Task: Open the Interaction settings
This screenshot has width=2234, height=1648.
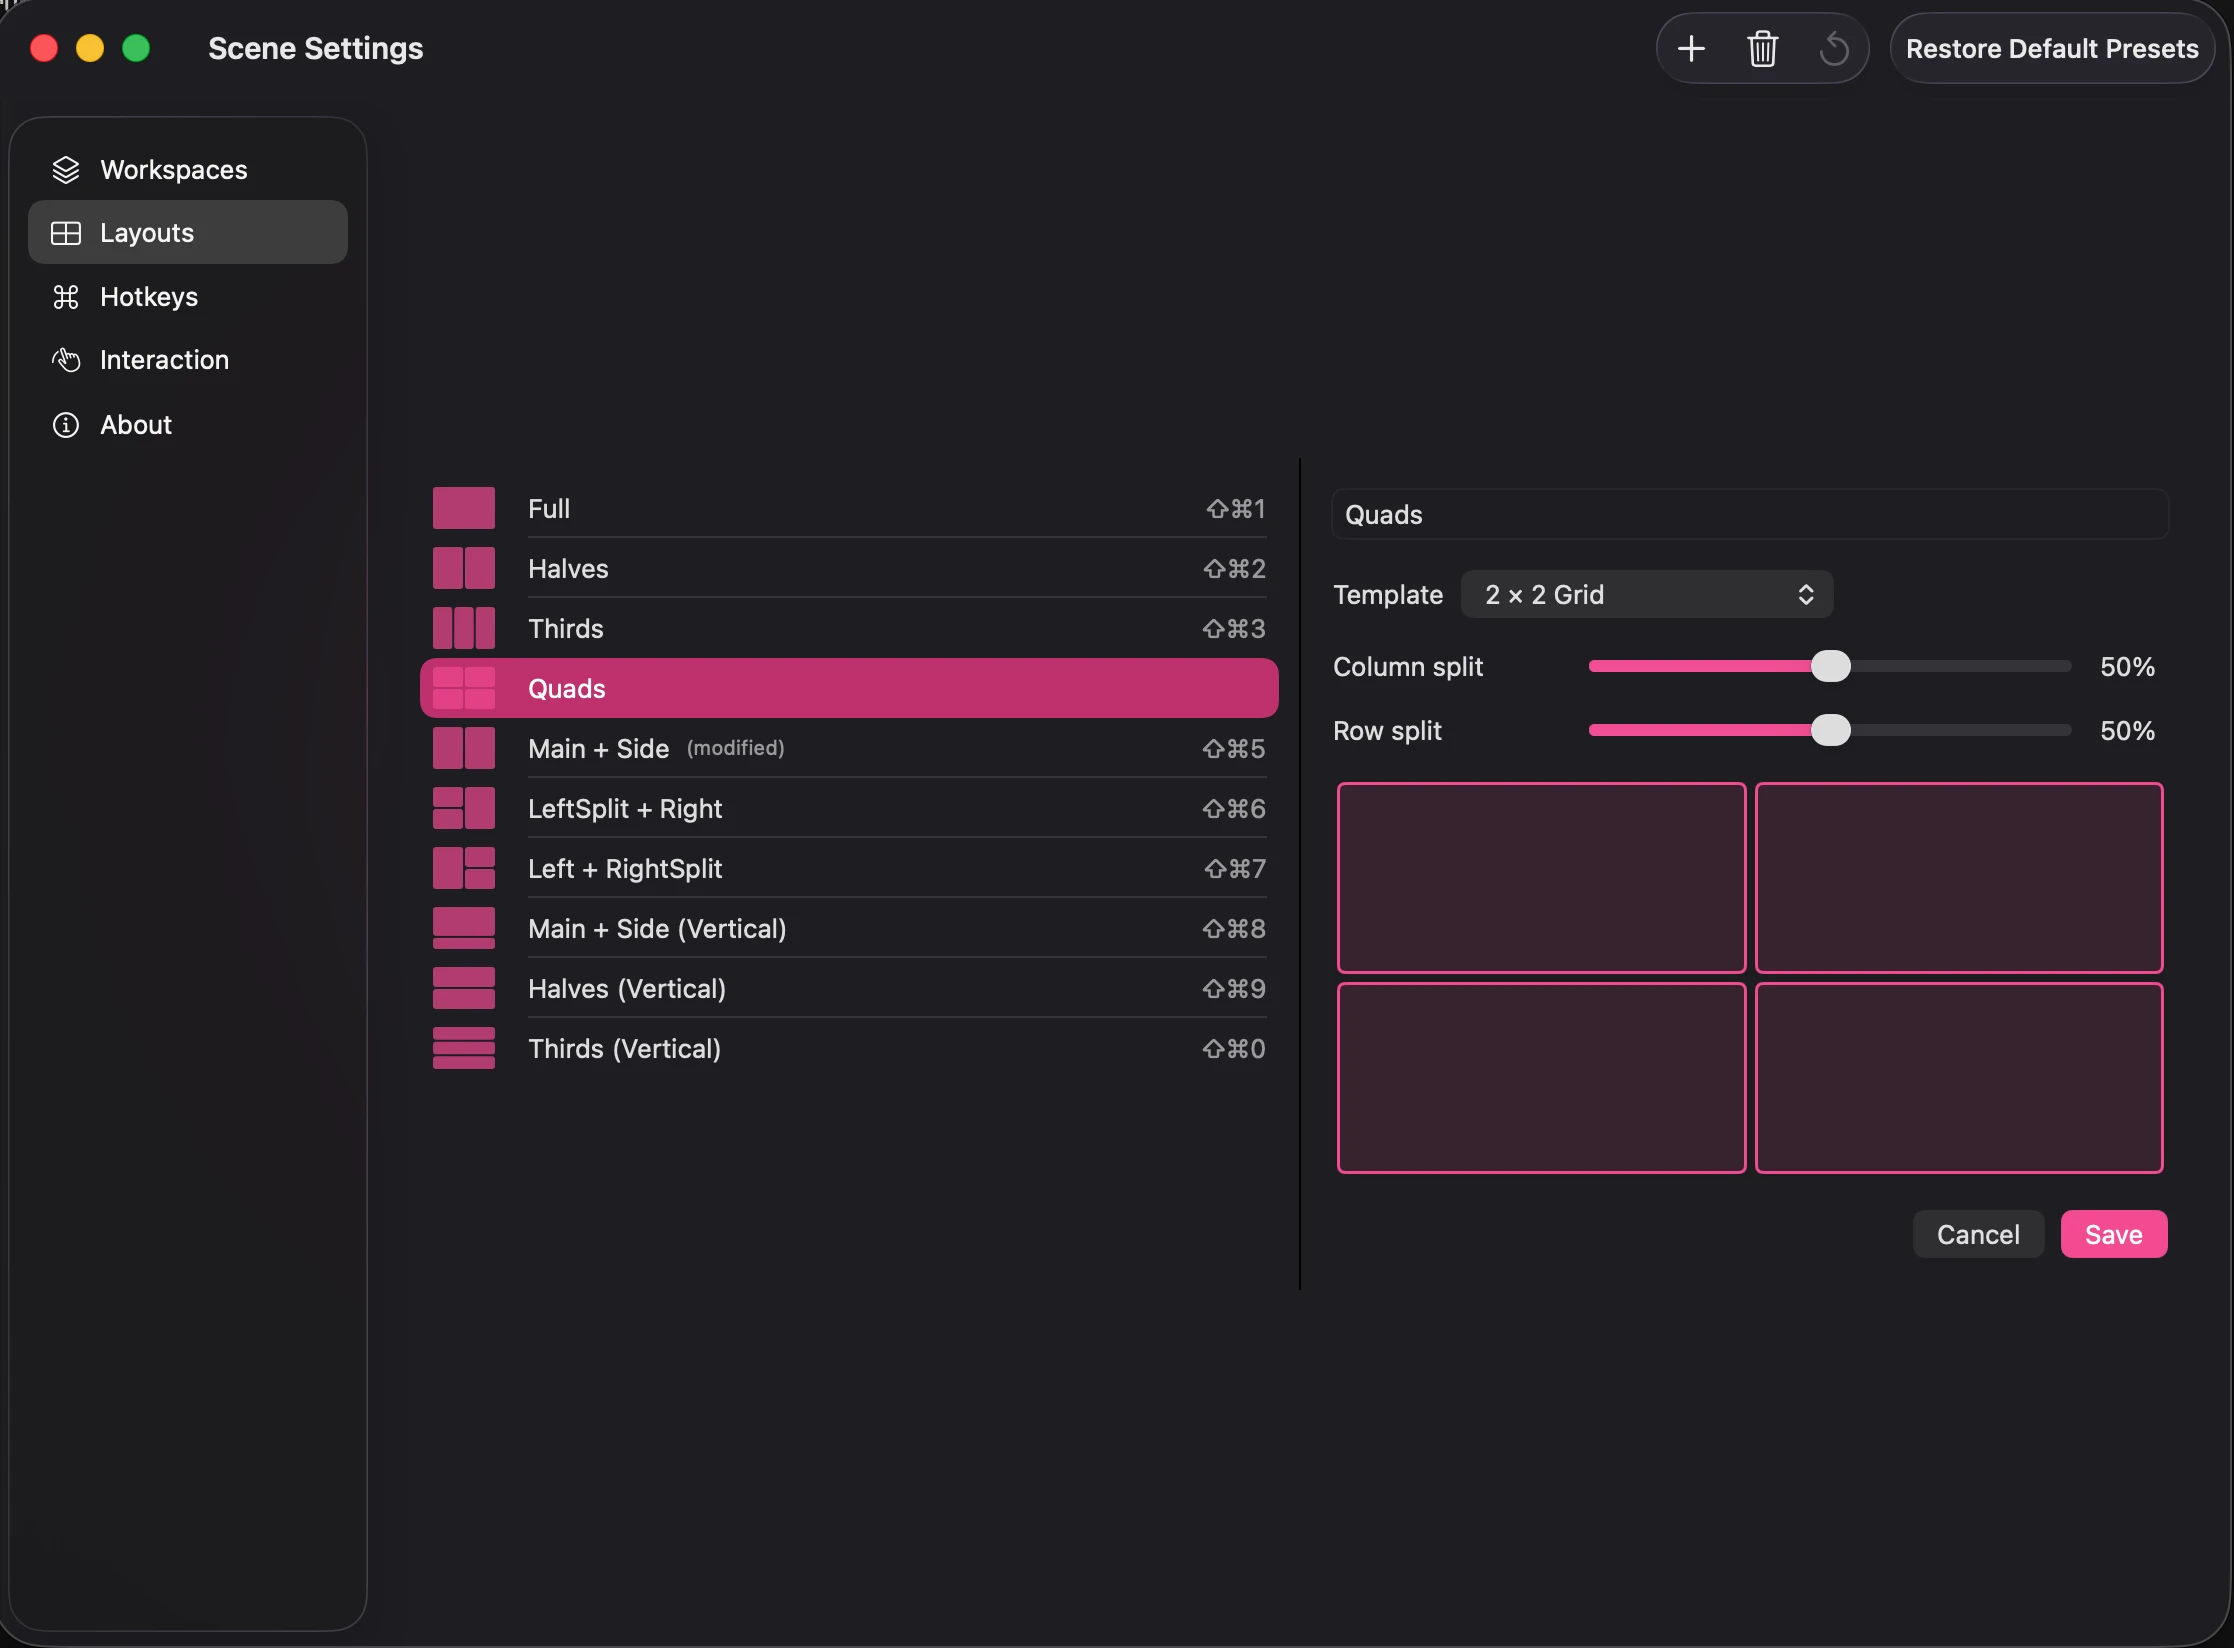Action: [x=188, y=360]
